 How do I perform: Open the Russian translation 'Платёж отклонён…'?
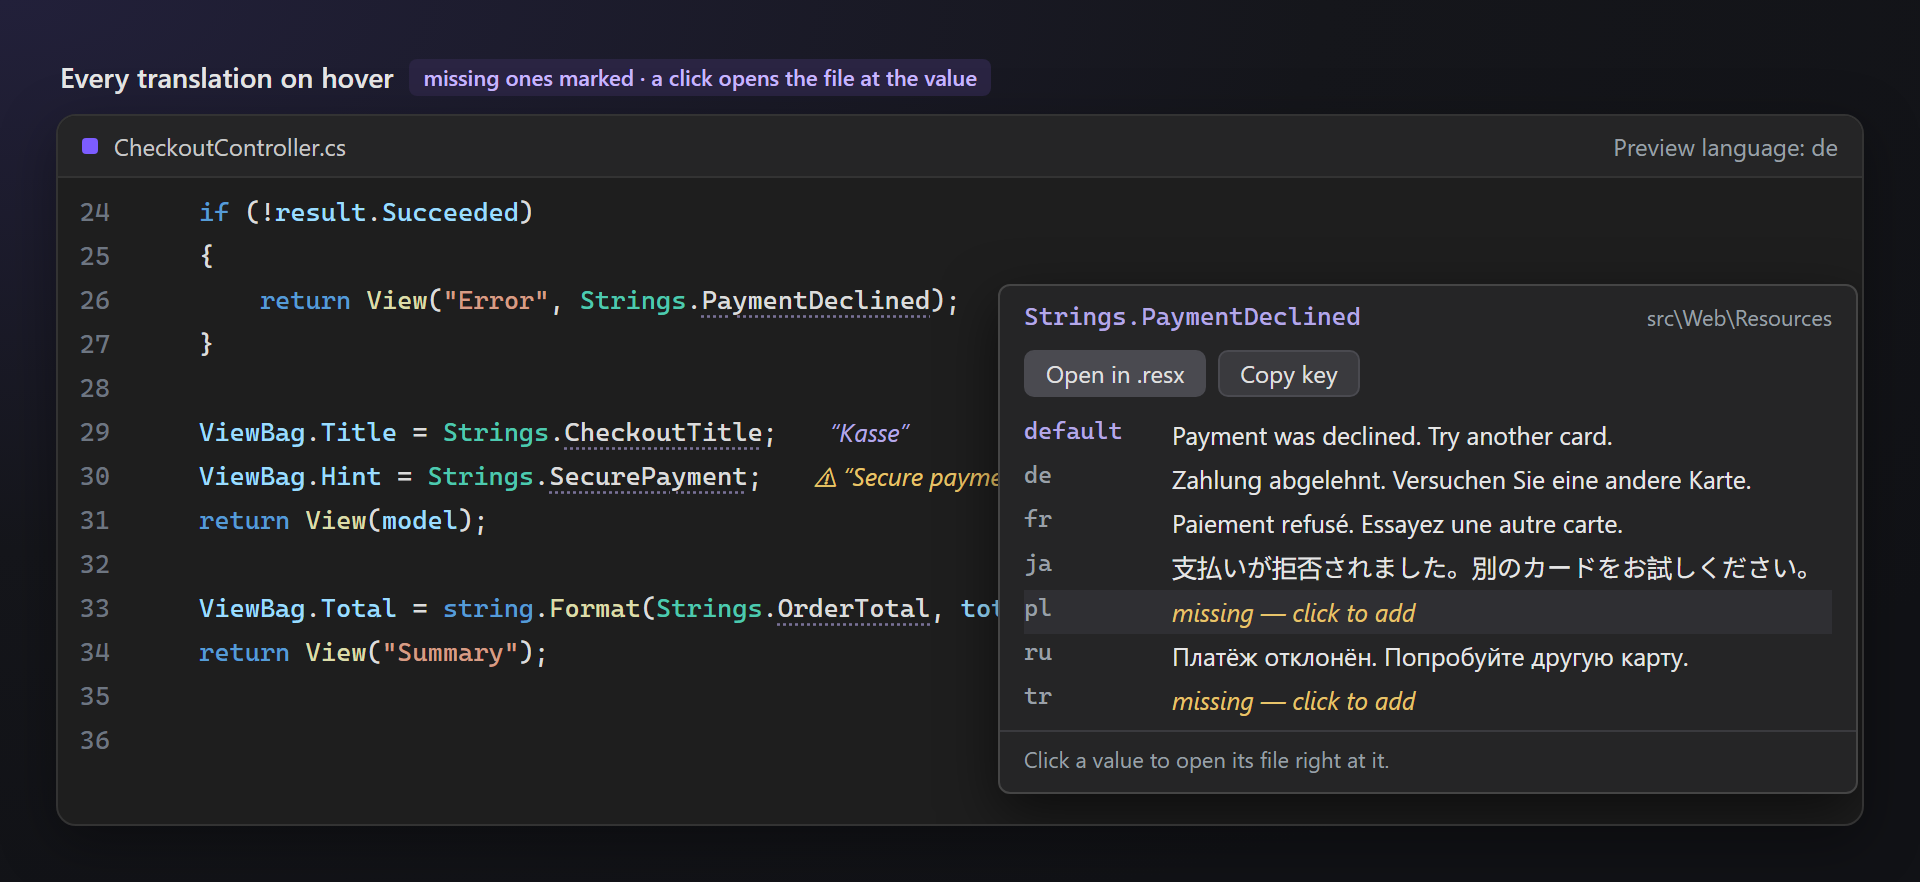1430,657
